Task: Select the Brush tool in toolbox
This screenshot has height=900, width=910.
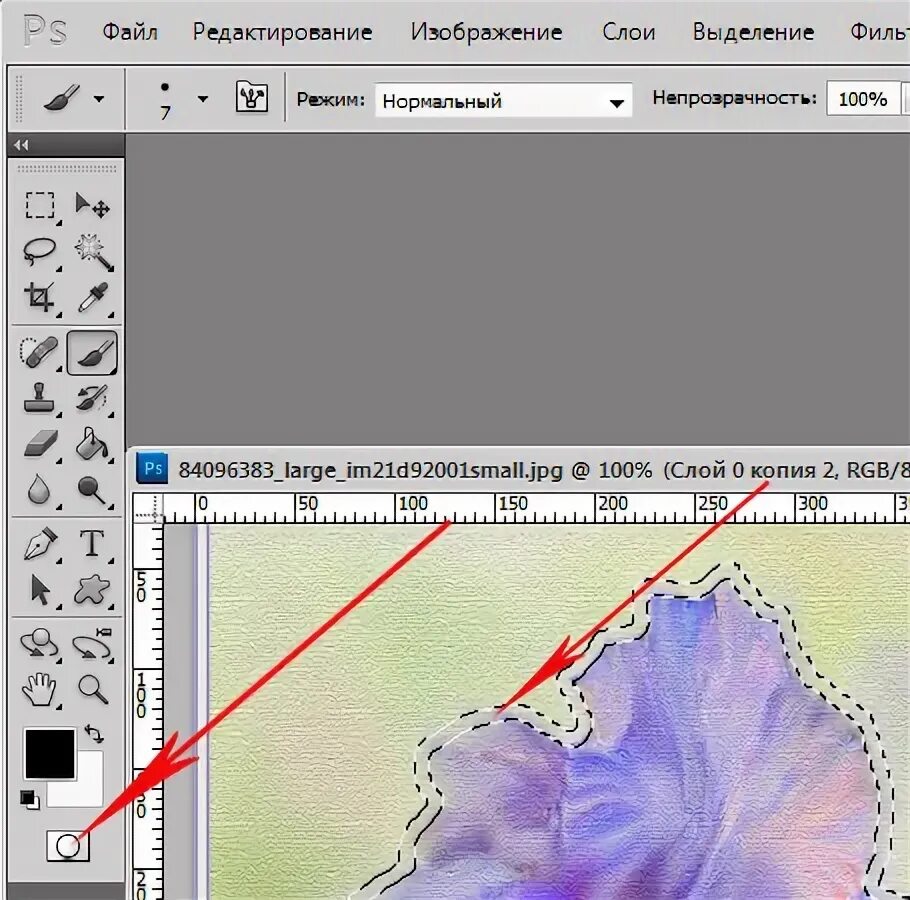Action: pos(92,352)
